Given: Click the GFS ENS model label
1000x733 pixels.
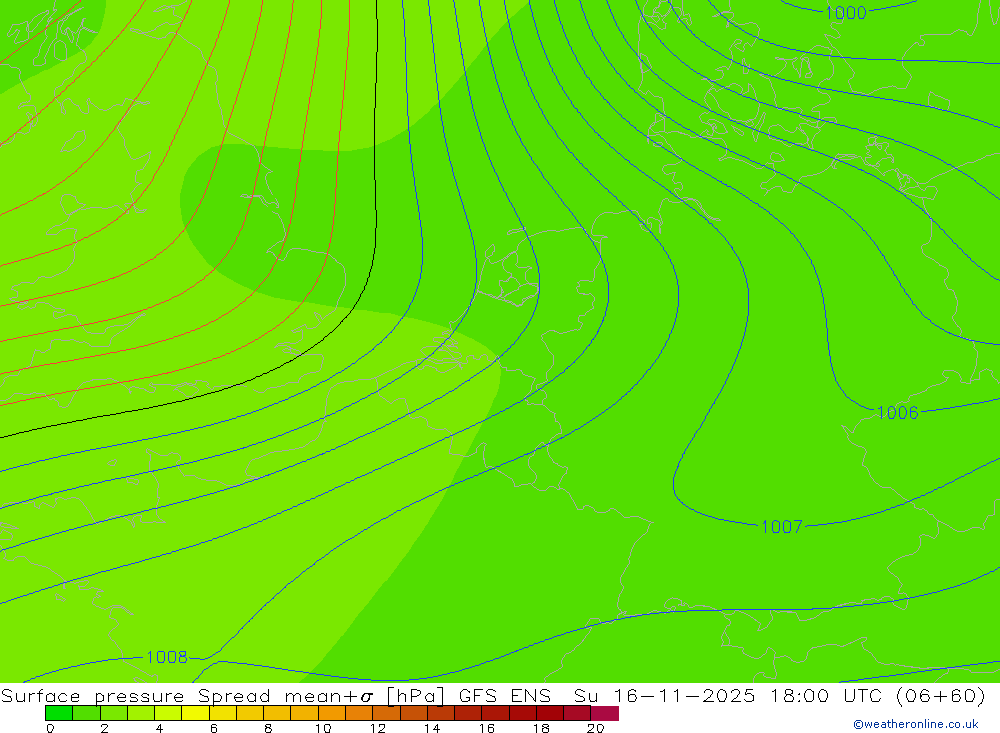Looking at the screenshot, I should (504, 695).
